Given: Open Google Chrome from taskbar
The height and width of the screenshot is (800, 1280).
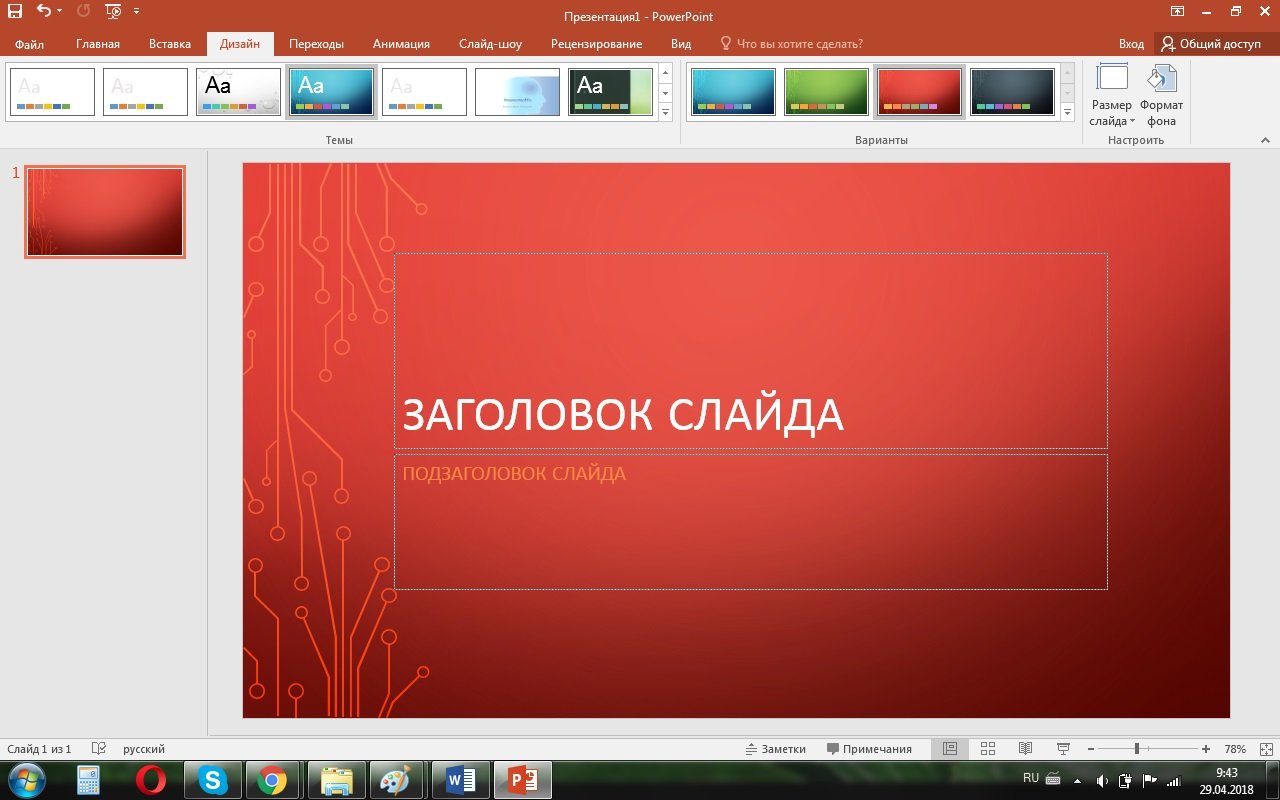Looking at the screenshot, I should (x=272, y=780).
